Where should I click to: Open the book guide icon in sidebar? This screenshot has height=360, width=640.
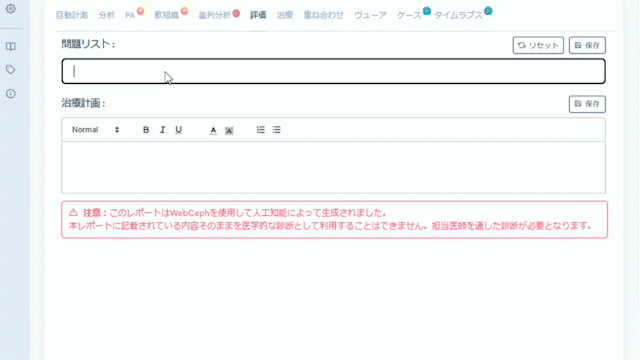pyautogui.click(x=11, y=46)
